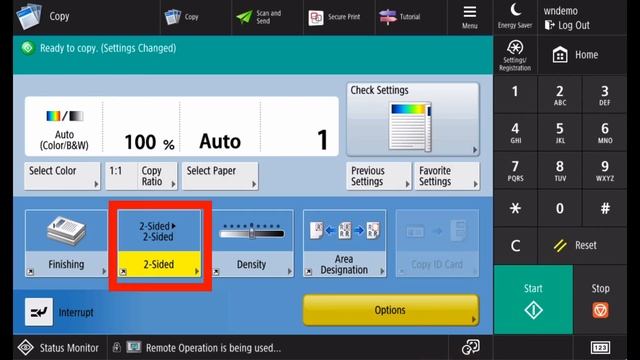The width and height of the screenshot is (640, 360).
Task: Open the yellow Options menu
Action: click(x=391, y=310)
